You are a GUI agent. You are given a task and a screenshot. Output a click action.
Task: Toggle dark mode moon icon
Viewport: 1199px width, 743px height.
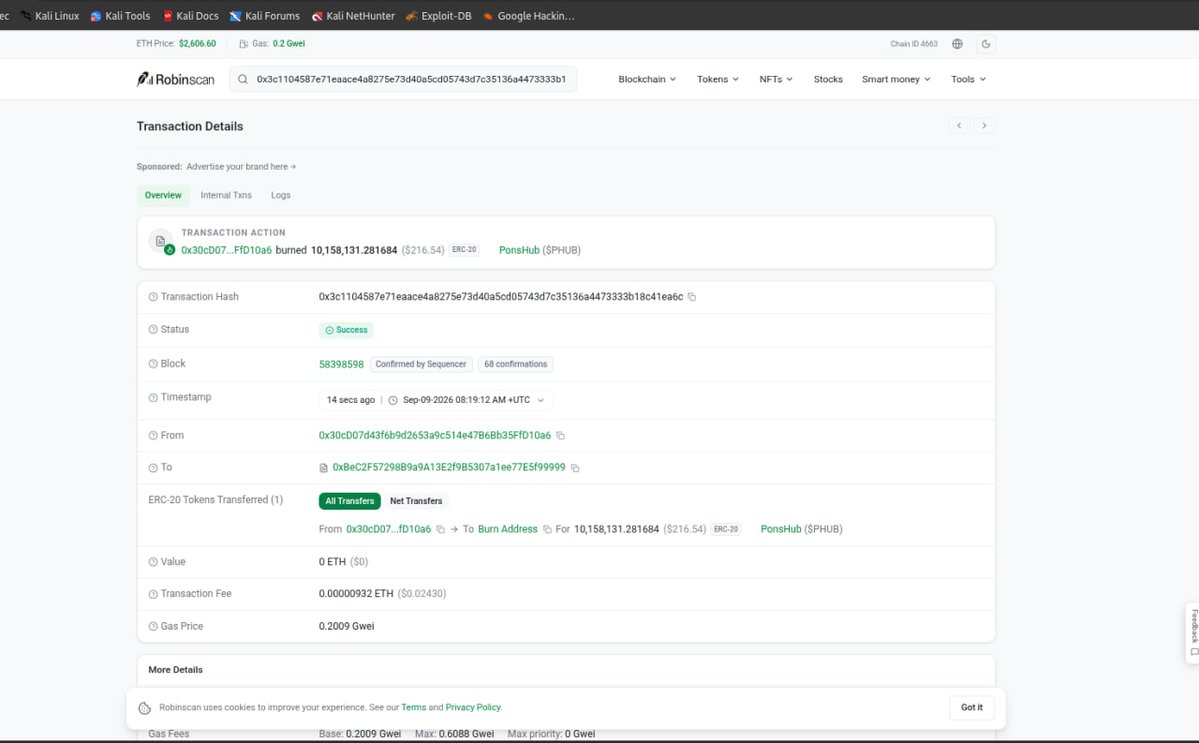pos(986,44)
